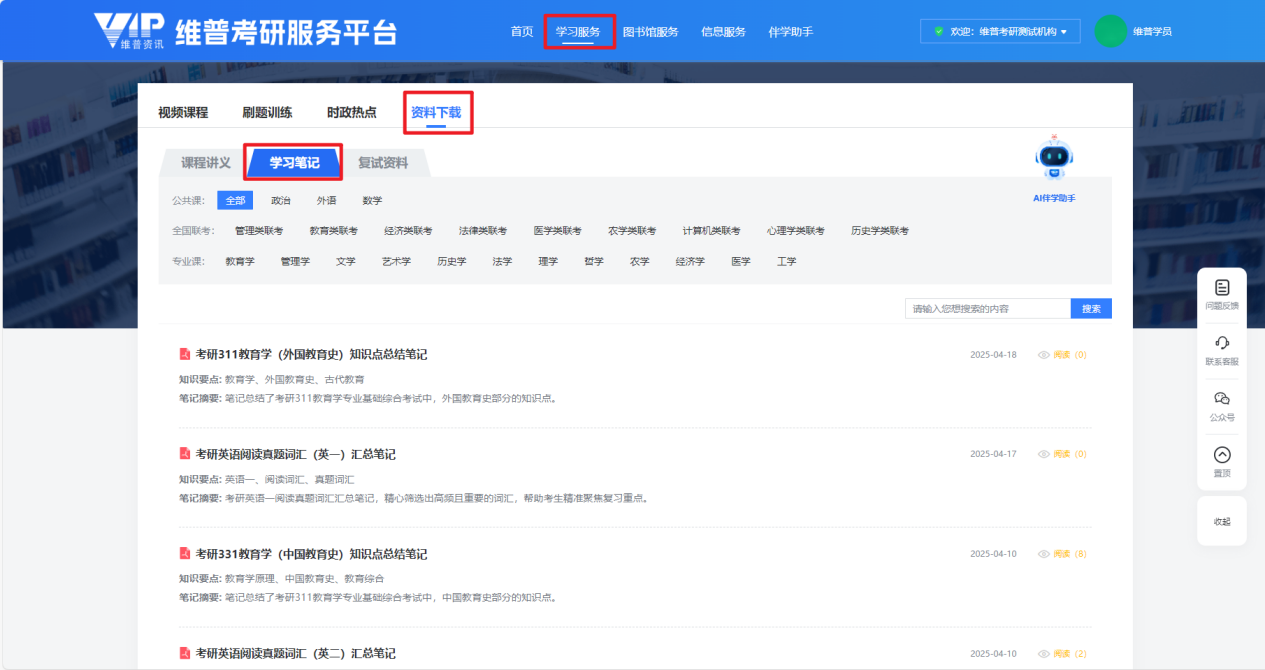Click the blue 搜索 button
The height and width of the screenshot is (670, 1265).
(x=1090, y=309)
